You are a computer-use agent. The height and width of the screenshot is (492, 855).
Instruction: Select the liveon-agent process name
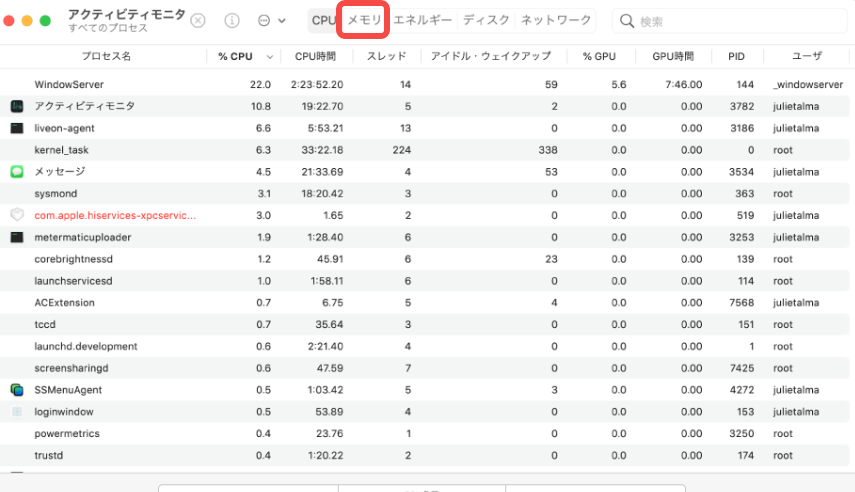tap(64, 128)
